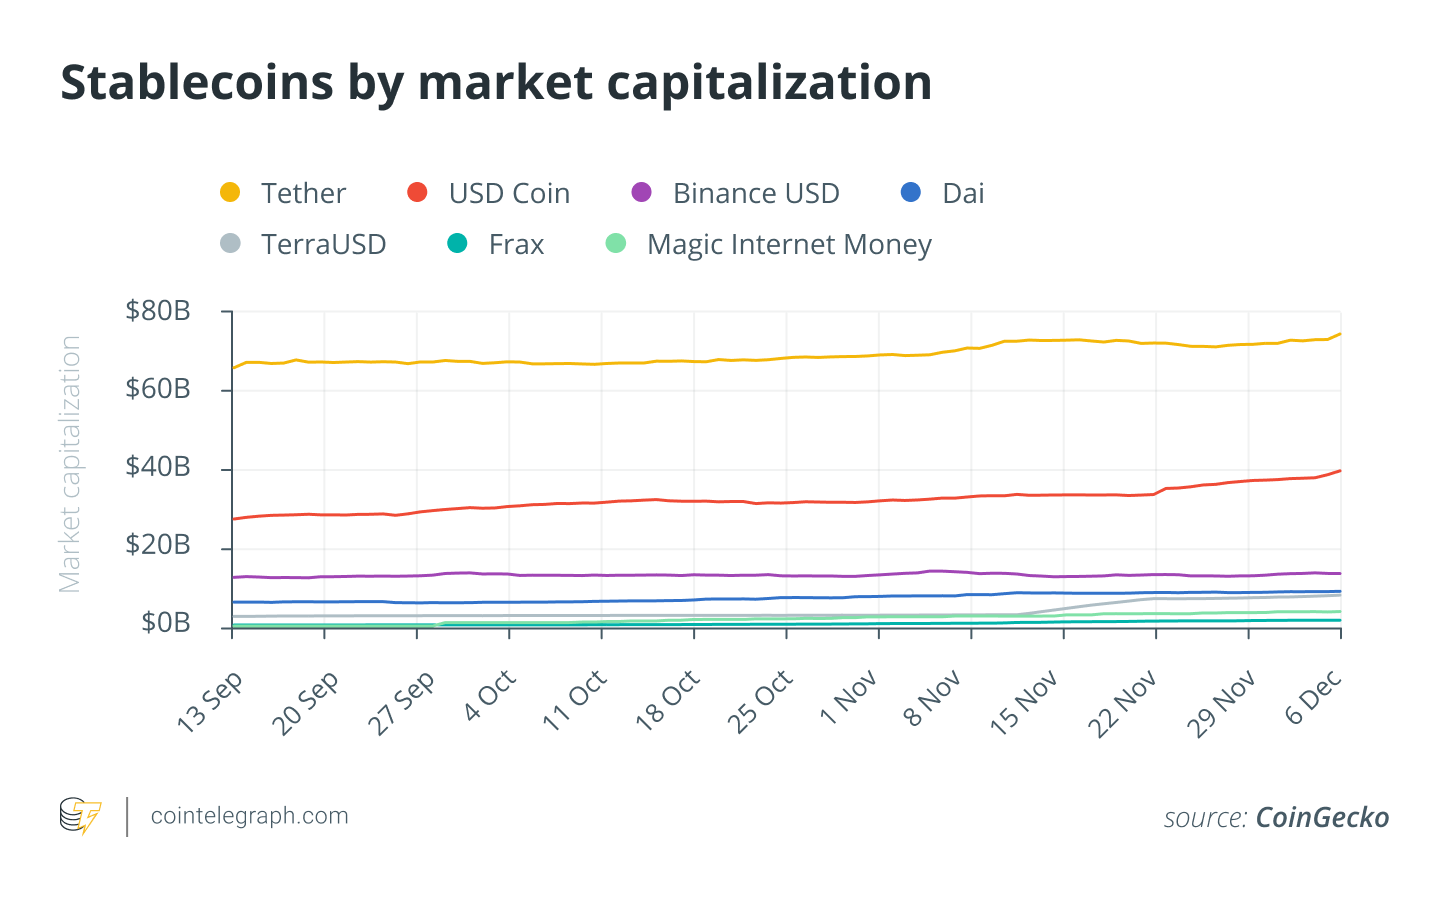This screenshot has height=897, width=1450.
Task: Toggle the Binance USD series label
Action: (756, 193)
